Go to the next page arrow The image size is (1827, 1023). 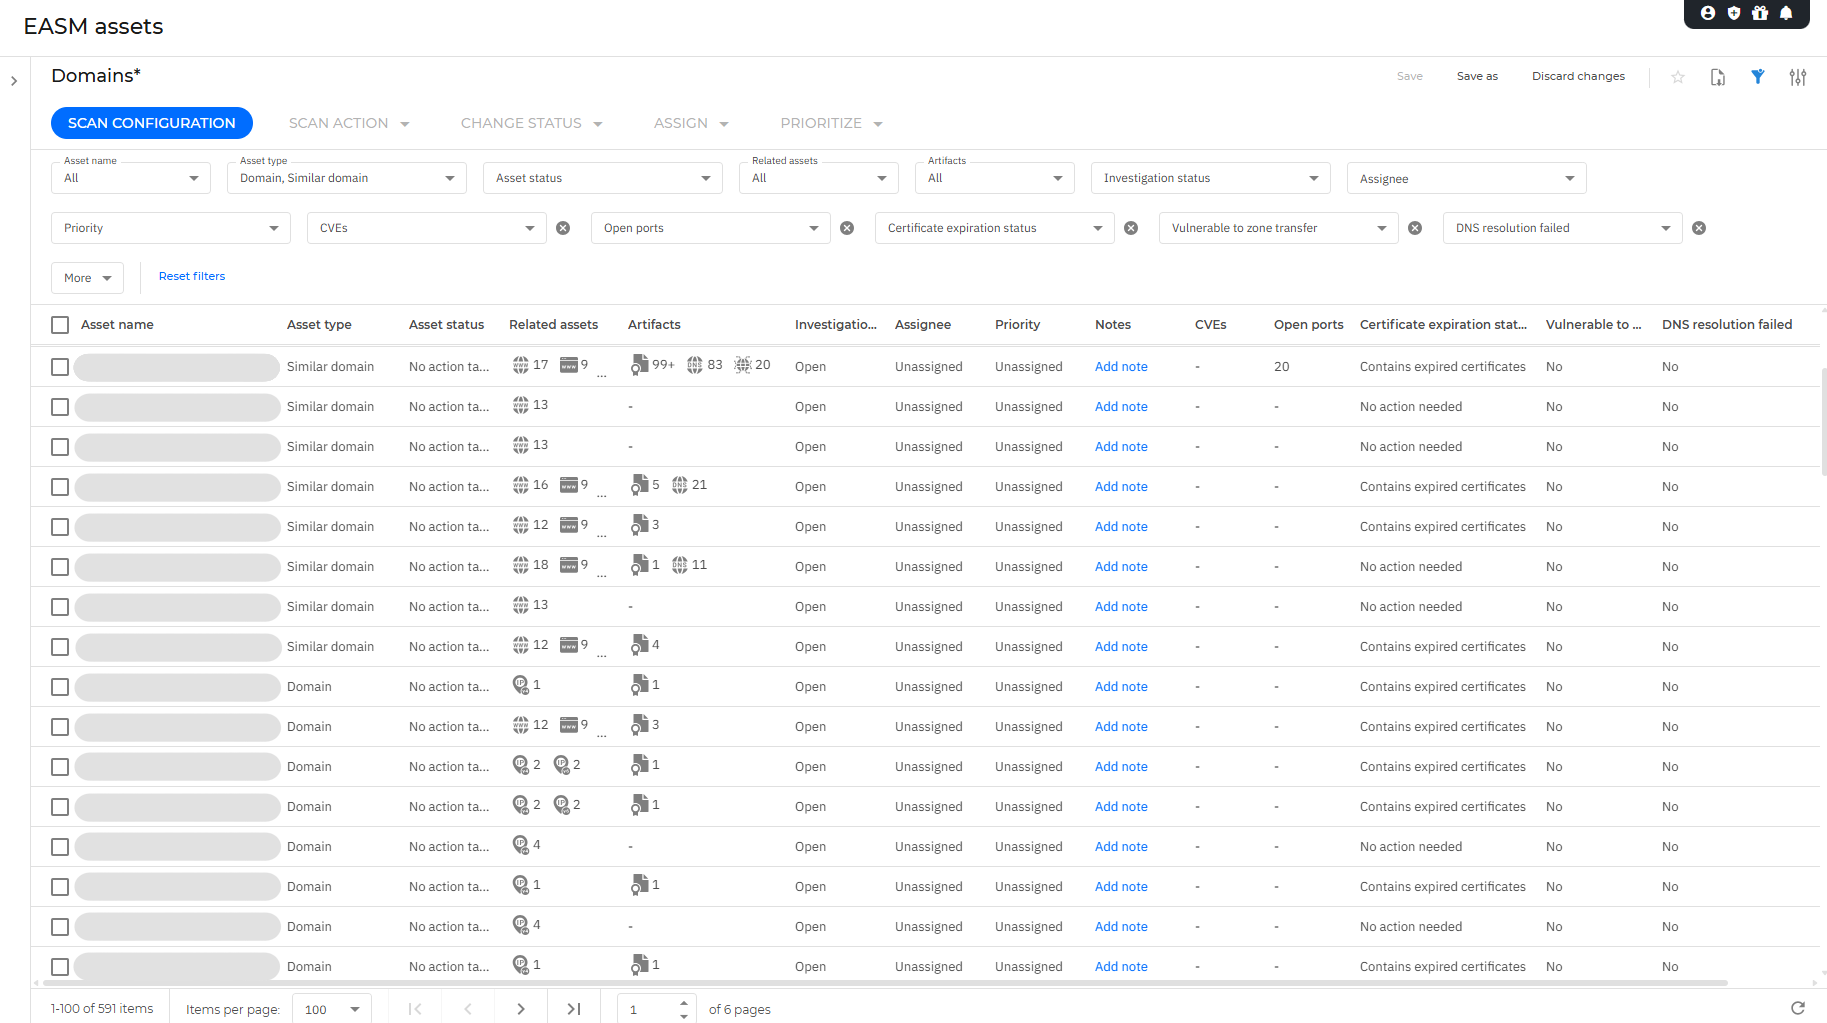[521, 1009]
